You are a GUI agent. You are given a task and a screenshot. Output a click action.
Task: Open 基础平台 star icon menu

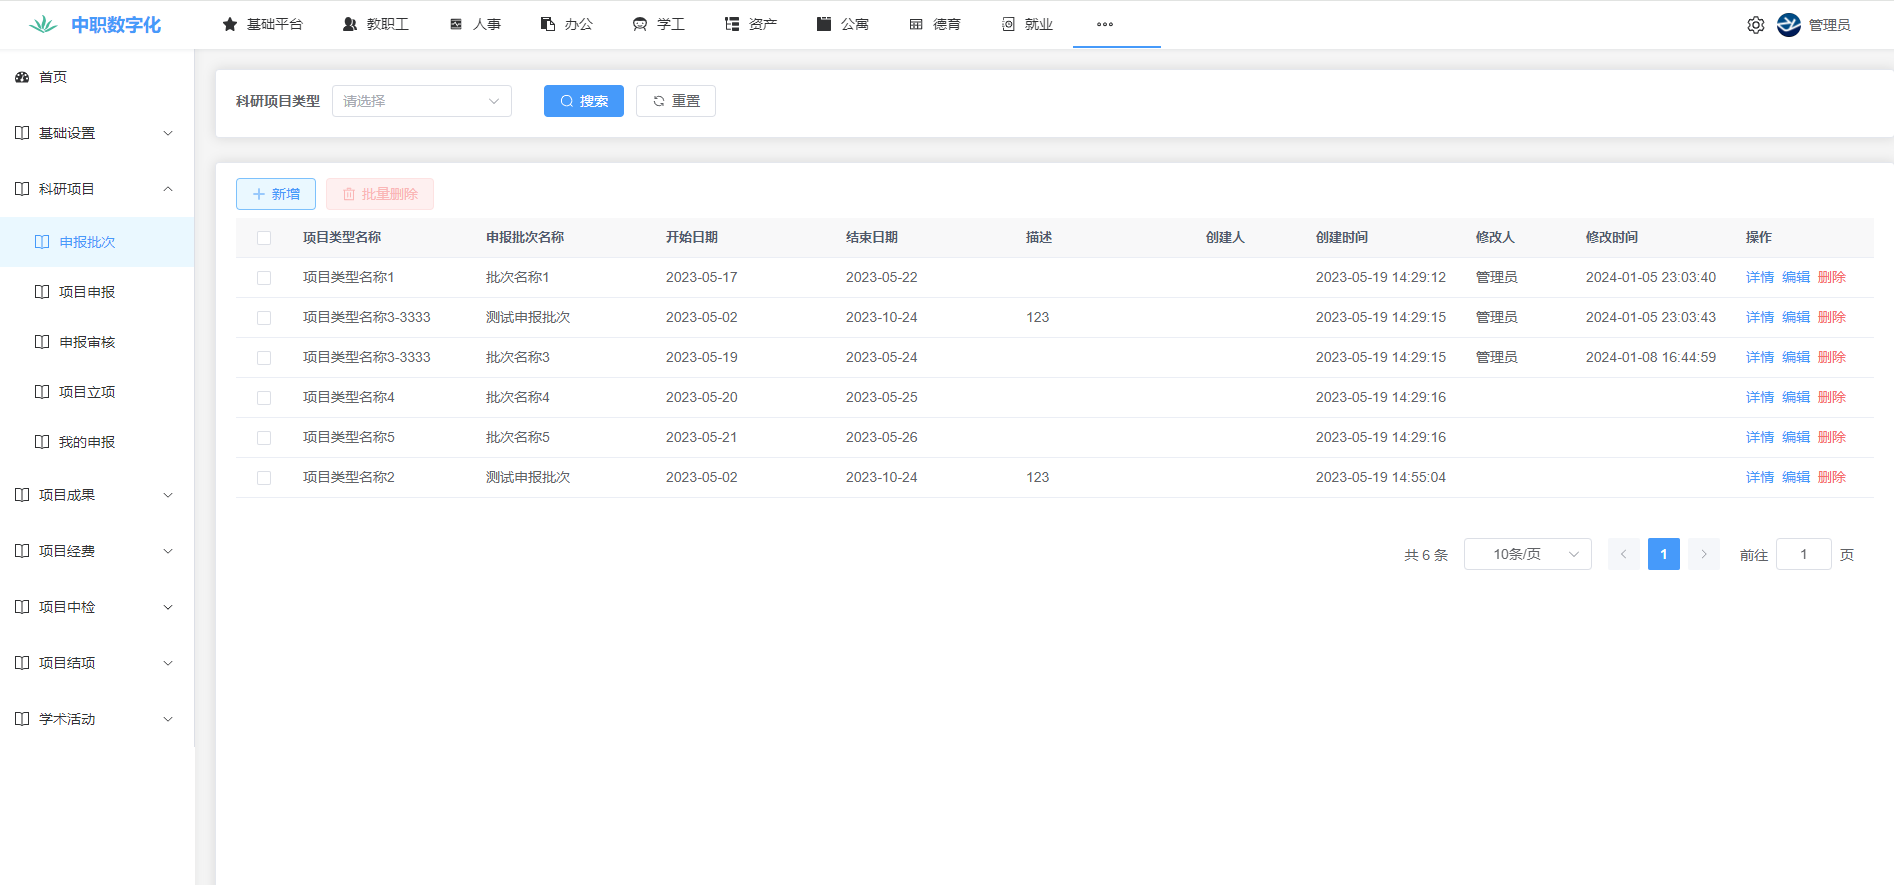[x=230, y=24]
